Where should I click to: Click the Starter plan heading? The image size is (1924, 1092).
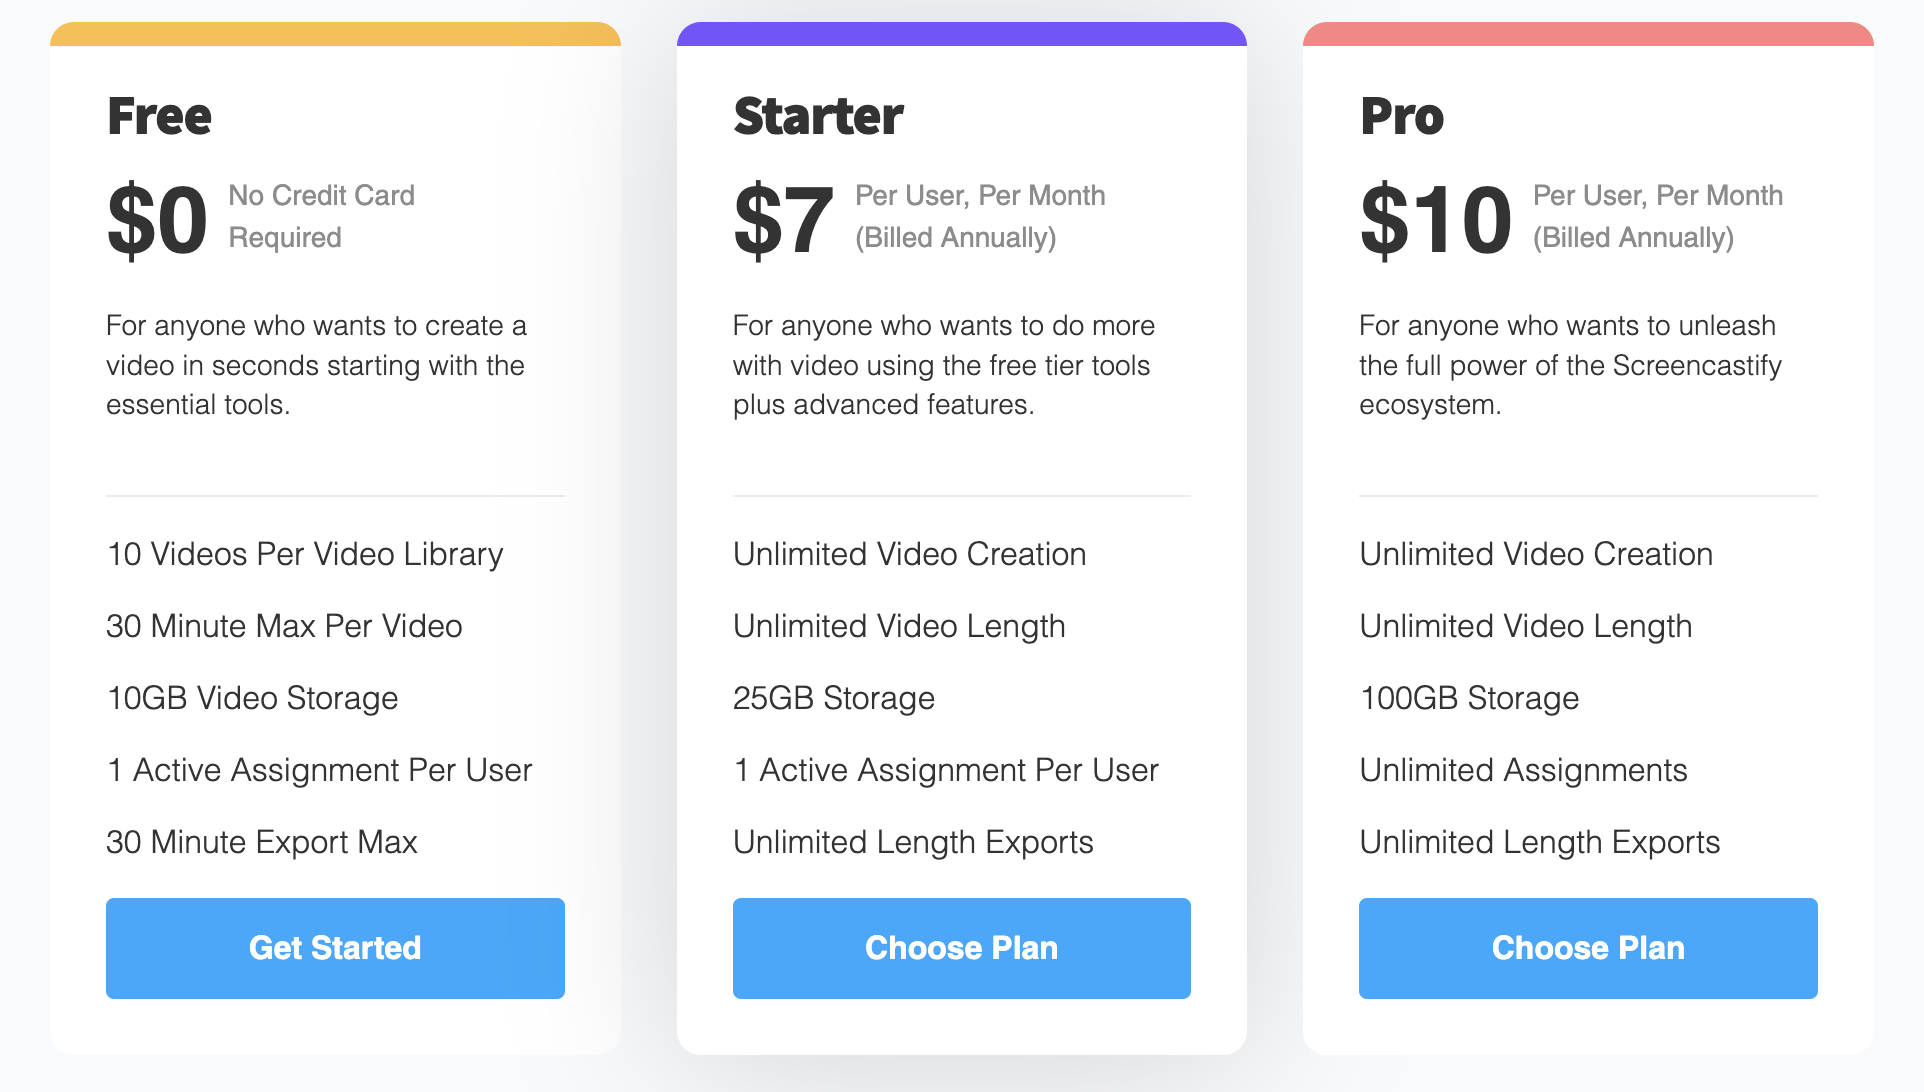click(x=818, y=116)
